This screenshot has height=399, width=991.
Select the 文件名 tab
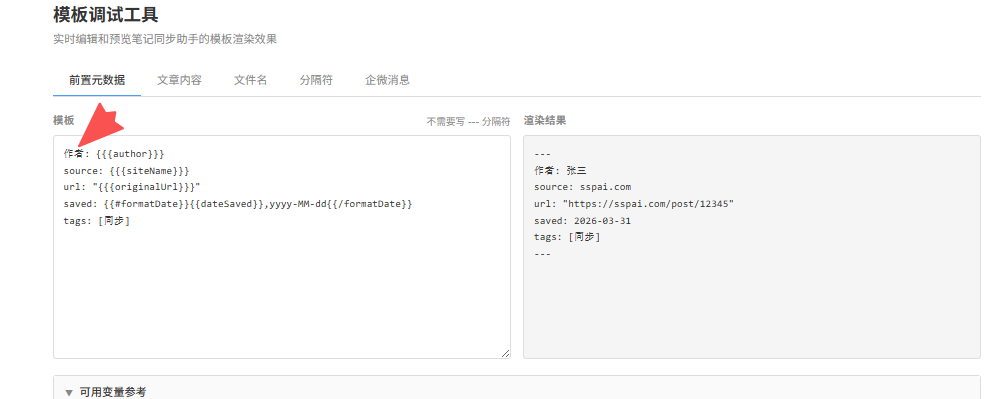(x=250, y=80)
